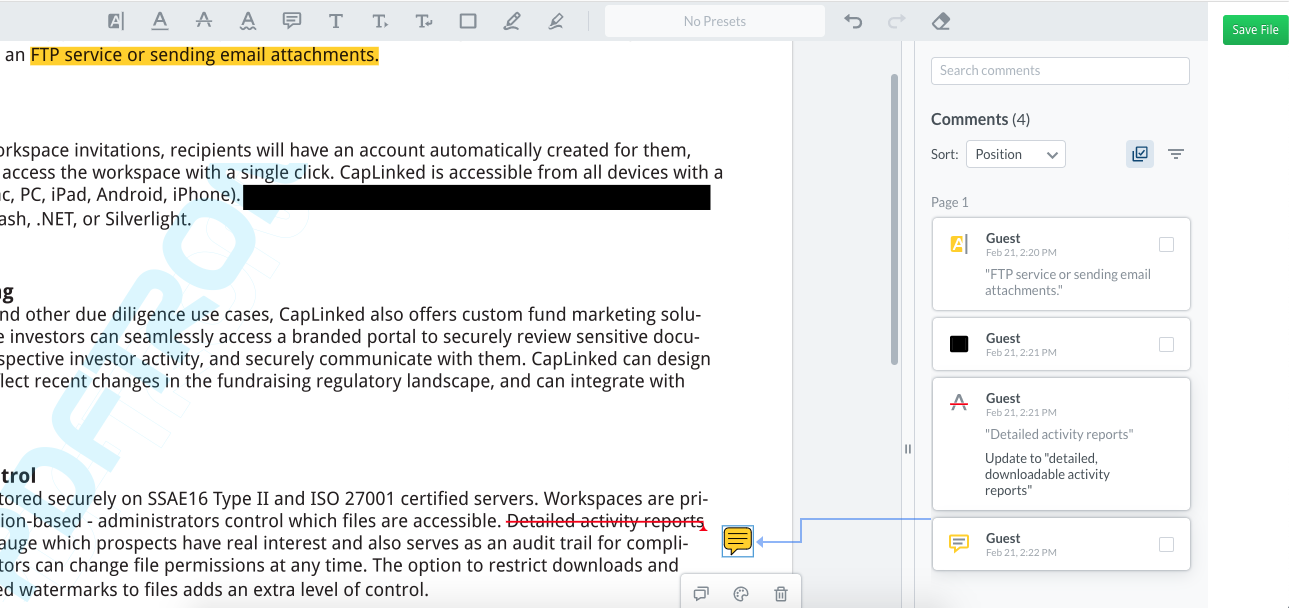The width and height of the screenshot is (1289, 608).
Task: Open the Sort Position dropdown
Action: coord(1016,154)
